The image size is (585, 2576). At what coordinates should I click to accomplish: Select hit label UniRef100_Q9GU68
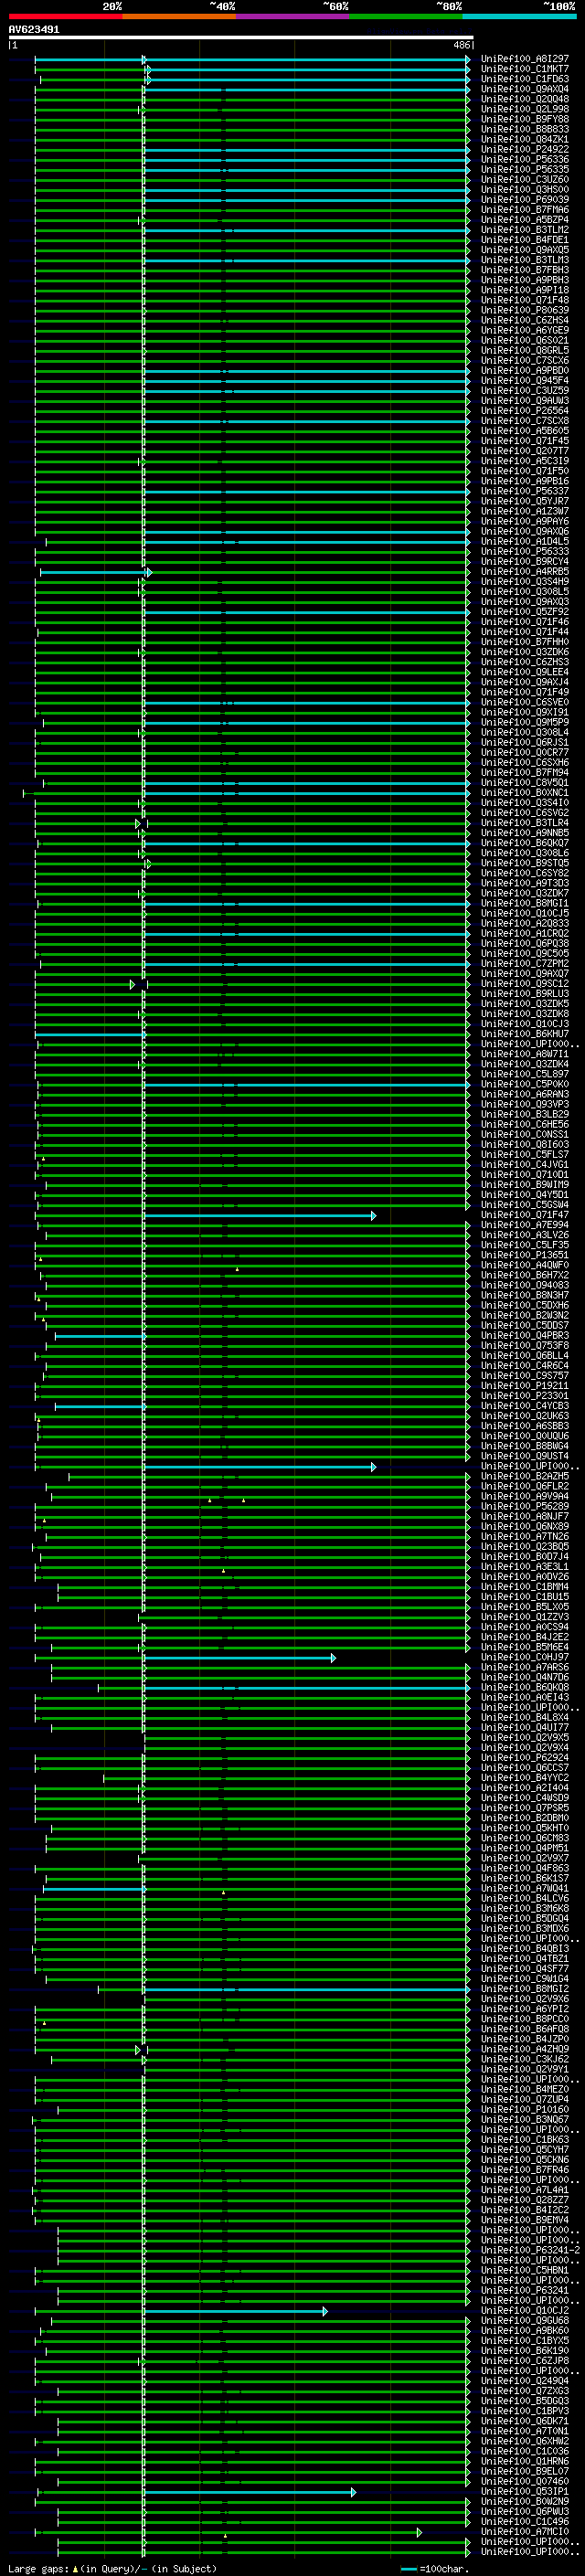[524, 2320]
